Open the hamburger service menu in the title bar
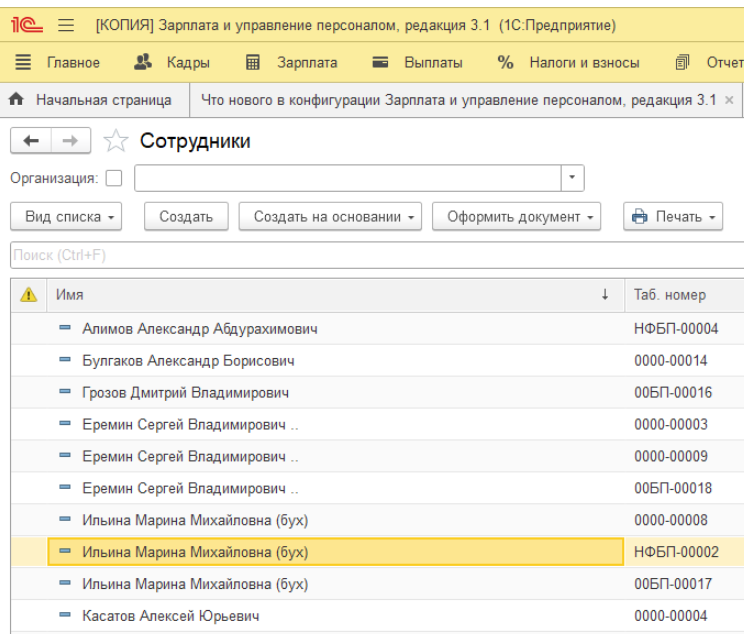This screenshot has height=634, width=744. 66,25
